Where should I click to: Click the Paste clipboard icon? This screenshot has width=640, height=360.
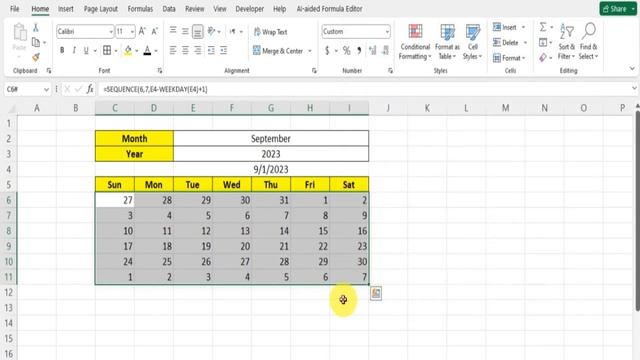point(20,32)
